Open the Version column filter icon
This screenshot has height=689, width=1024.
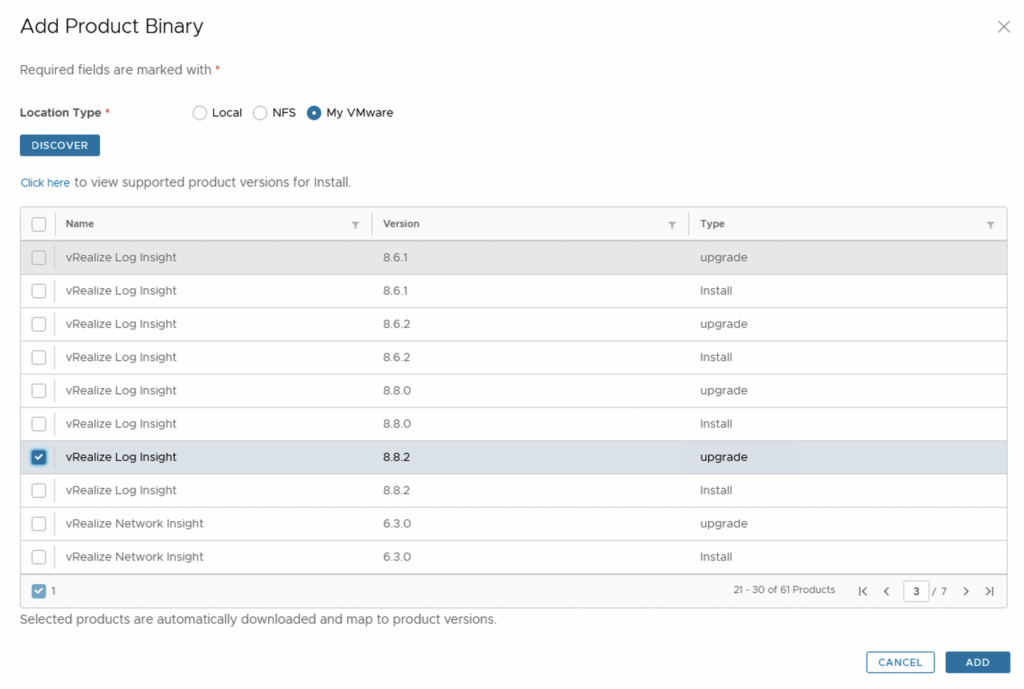click(x=672, y=225)
